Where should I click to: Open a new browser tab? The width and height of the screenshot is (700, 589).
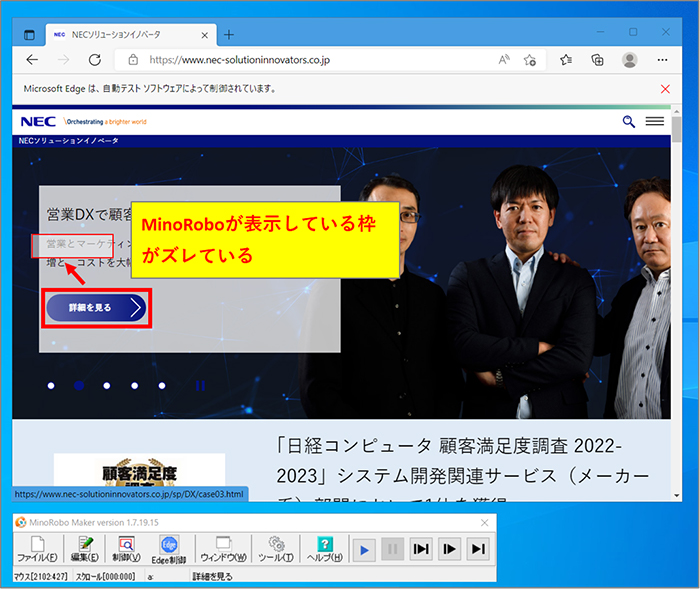[x=229, y=34]
